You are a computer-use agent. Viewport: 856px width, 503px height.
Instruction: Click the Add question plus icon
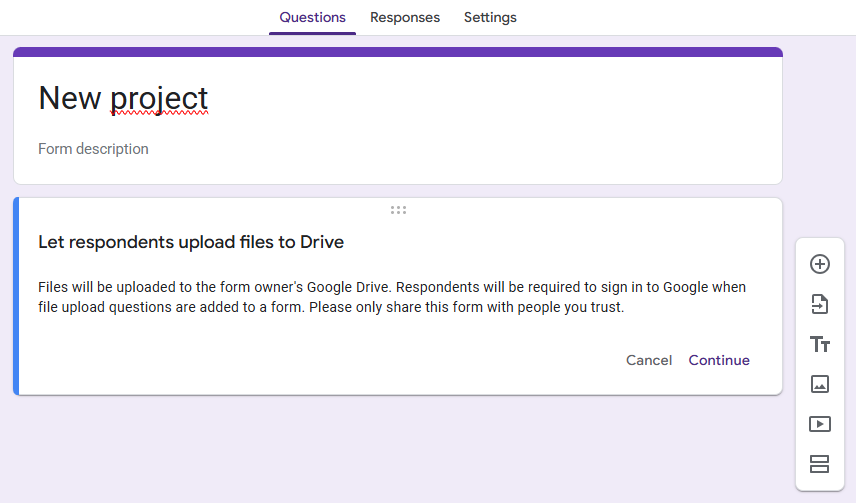pos(819,264)
